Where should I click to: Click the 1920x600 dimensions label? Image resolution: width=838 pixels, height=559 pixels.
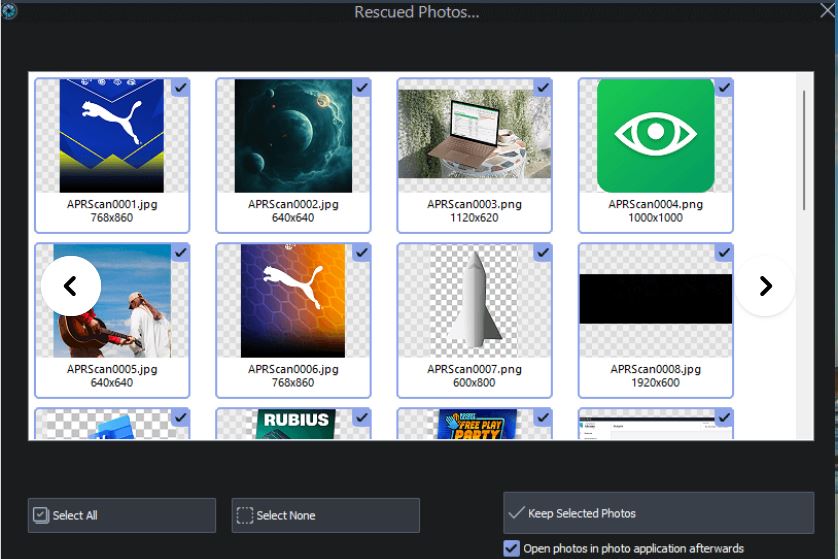point(655,383)
